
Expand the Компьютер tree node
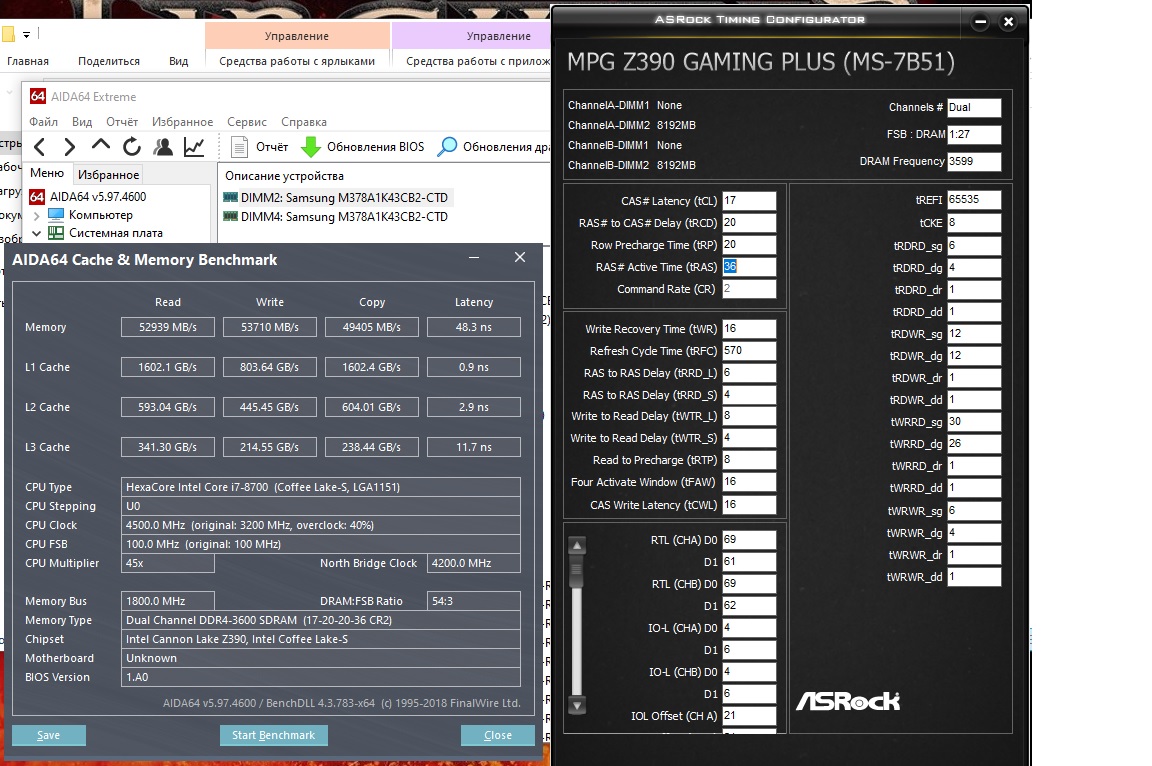tap(37, 216)
